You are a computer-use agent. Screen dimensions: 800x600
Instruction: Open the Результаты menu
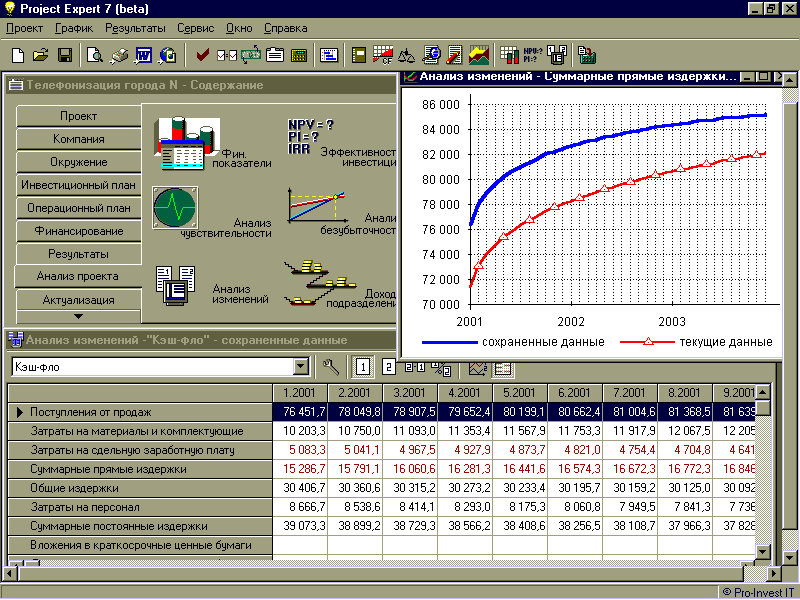pyautogui.click(x=135, y=28)
